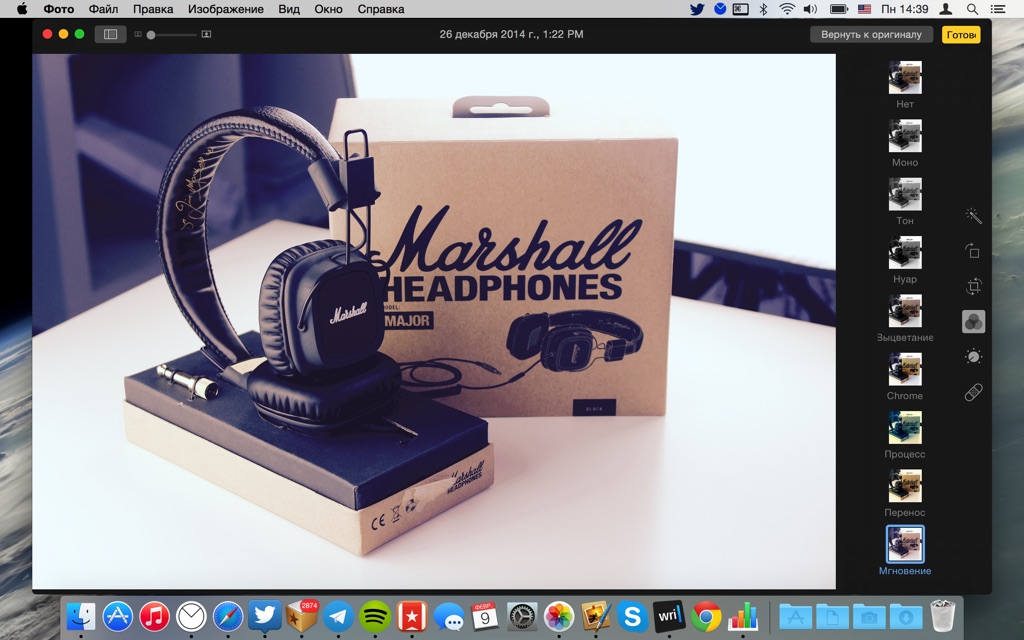
Task: Open Twitter app in the Dock
Action: tap(264, 616)
